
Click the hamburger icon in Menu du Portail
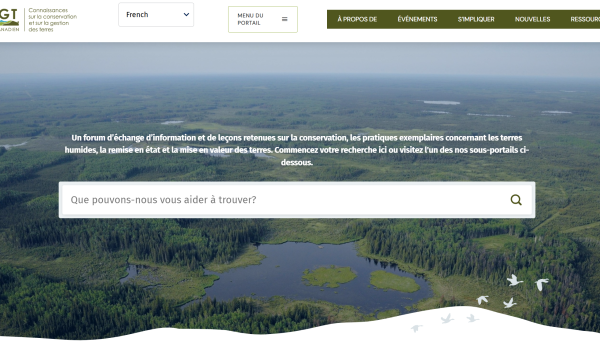click(x=285, y=19)
